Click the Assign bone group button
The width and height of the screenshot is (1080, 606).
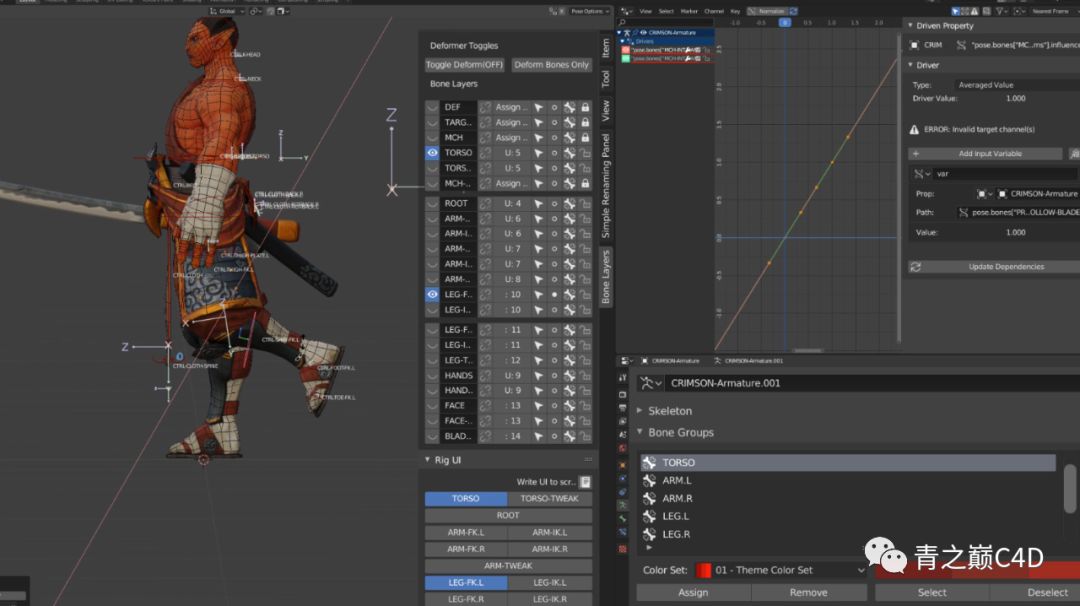pyautogui.click(x=693, y=592)
